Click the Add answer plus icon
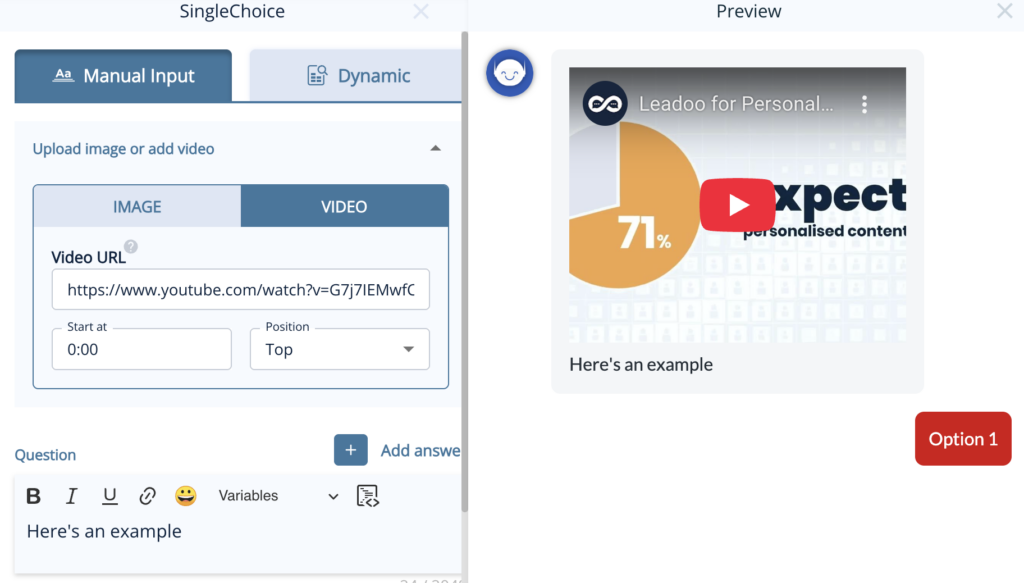 [351, 450]
